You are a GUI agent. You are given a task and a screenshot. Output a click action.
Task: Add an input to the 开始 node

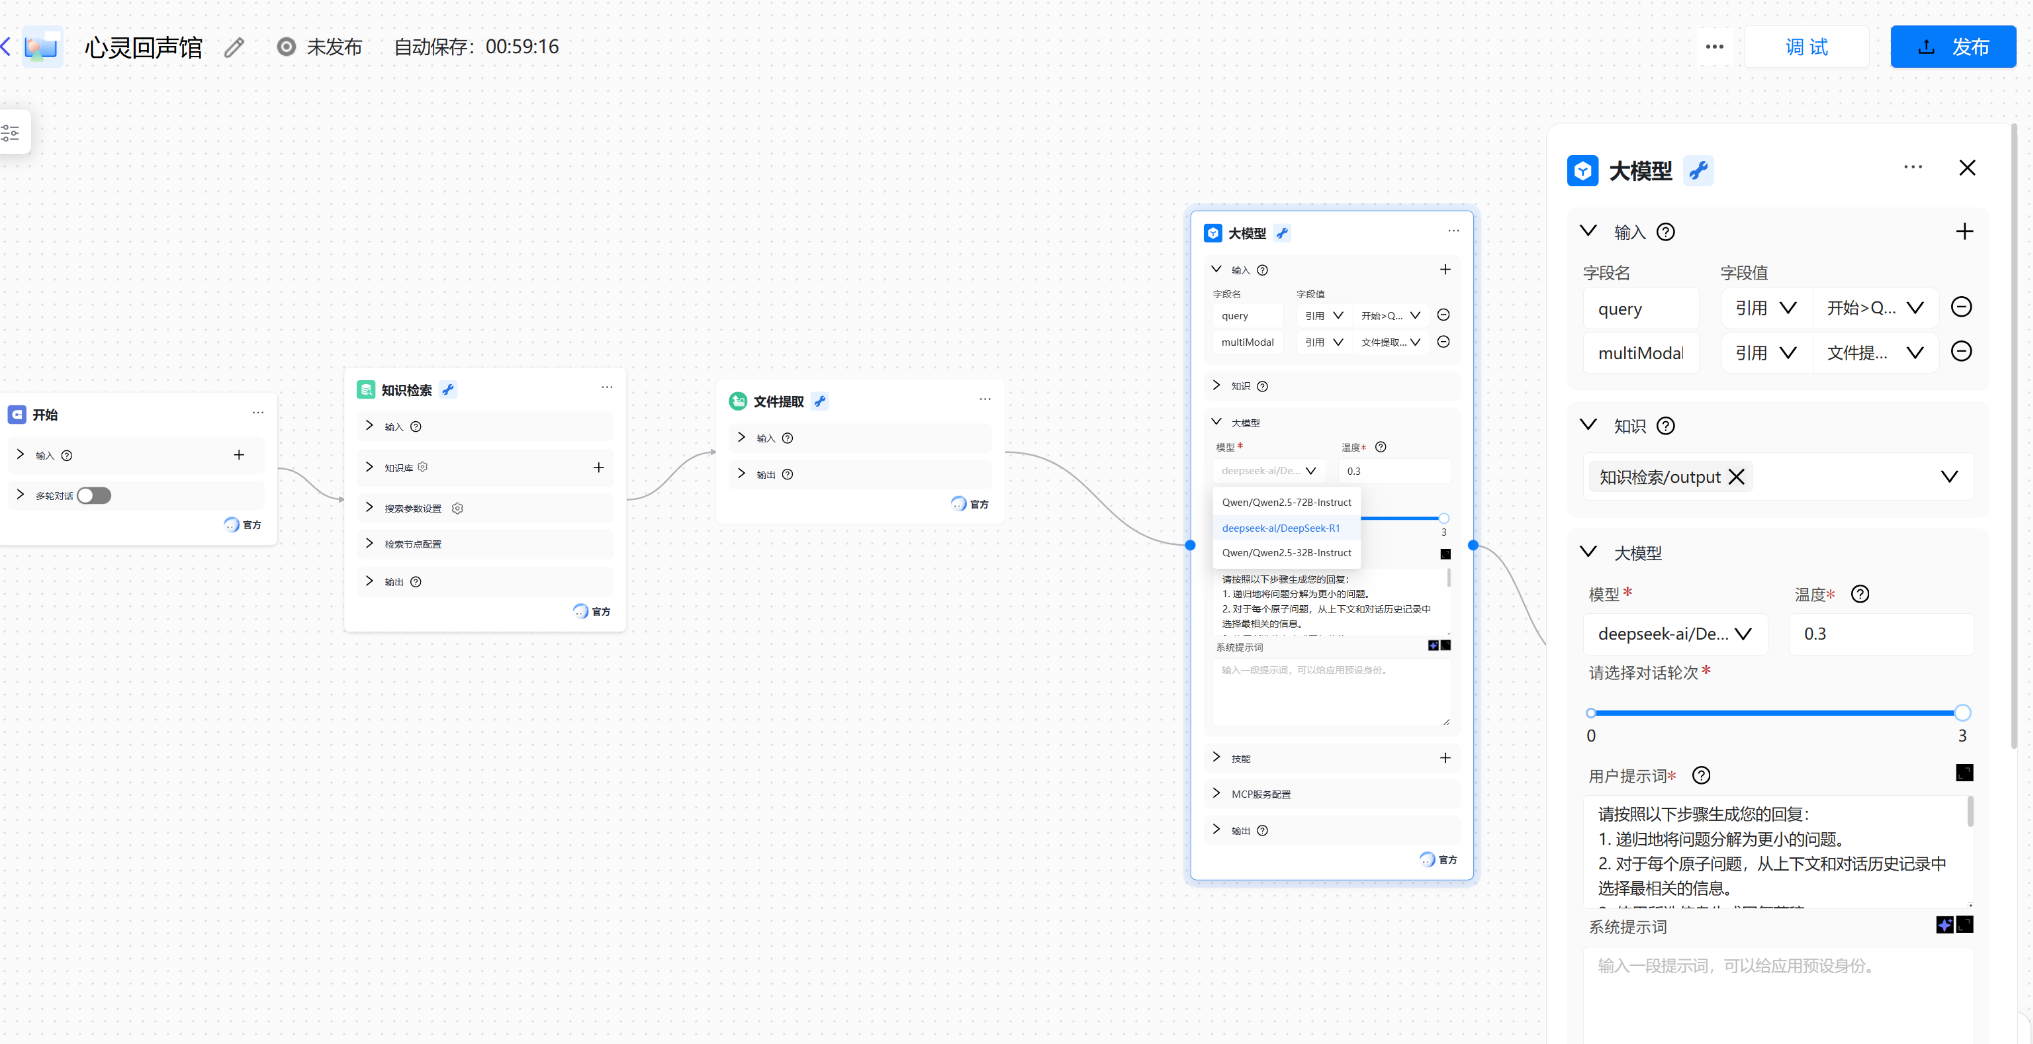pyautogui.click(x=239, y=455)
